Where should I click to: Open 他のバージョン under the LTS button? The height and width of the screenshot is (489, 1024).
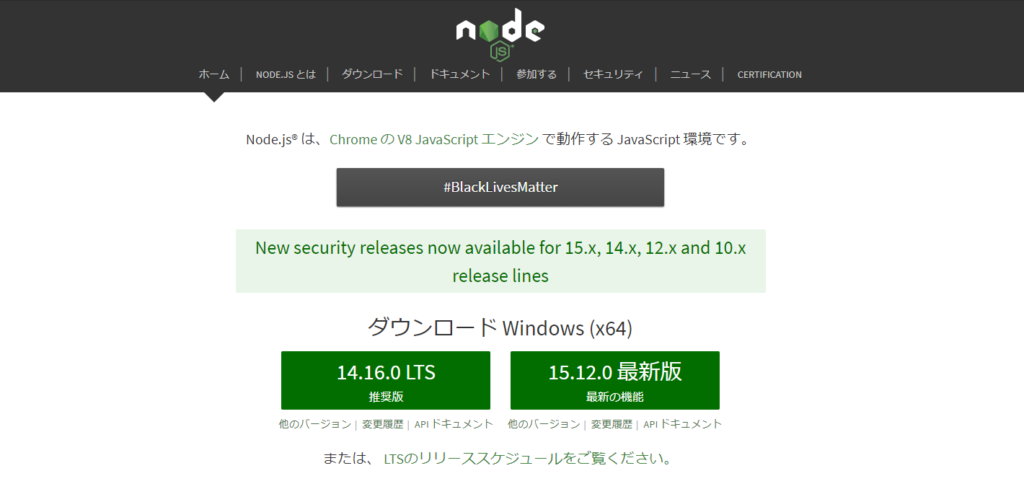click(315, 424)
